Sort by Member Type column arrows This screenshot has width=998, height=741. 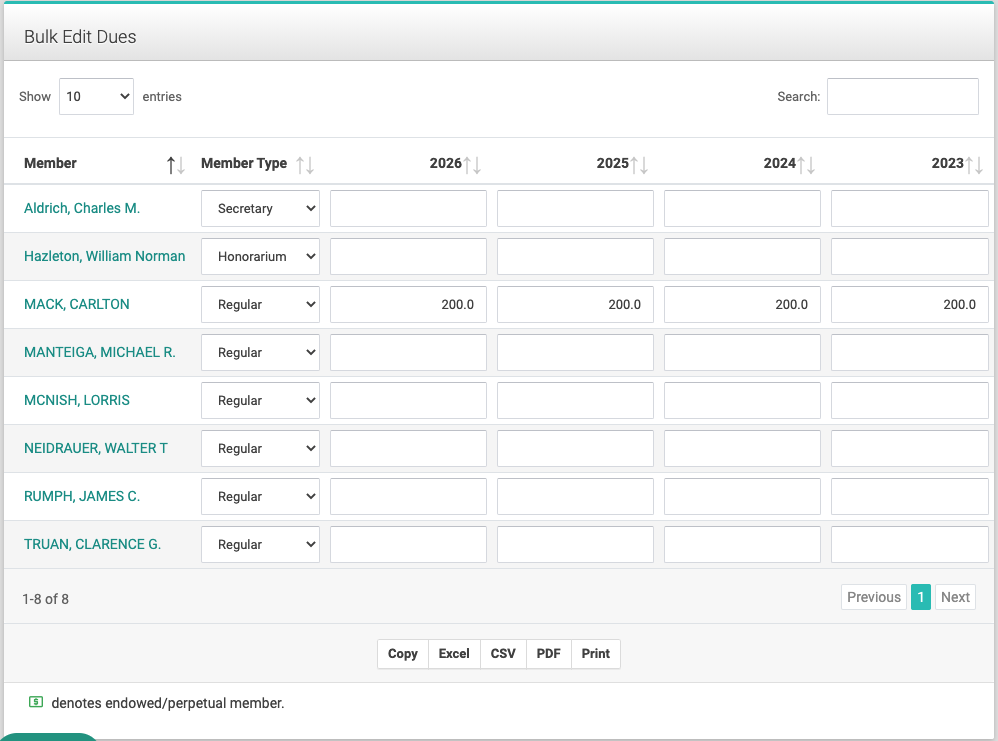[305, 165]
